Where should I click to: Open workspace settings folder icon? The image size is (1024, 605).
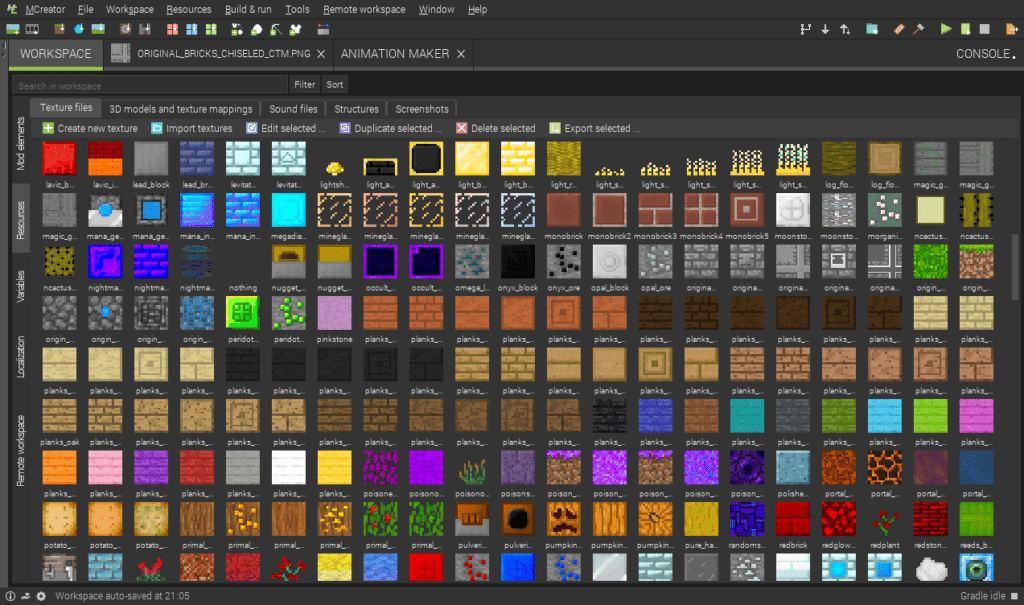(x=872, y=29)
